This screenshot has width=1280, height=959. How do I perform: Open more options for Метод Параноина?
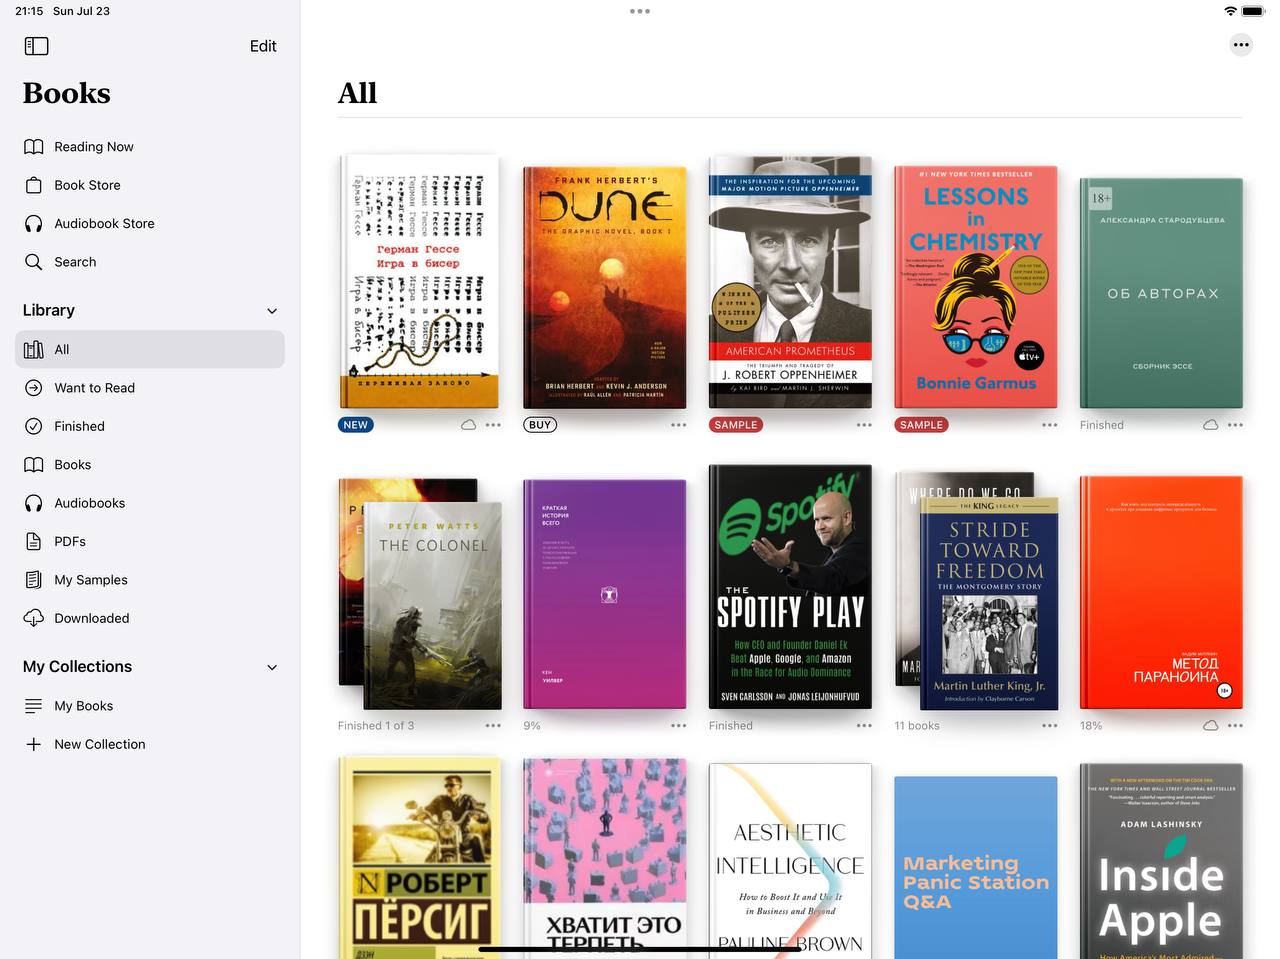coord(1235,726)
